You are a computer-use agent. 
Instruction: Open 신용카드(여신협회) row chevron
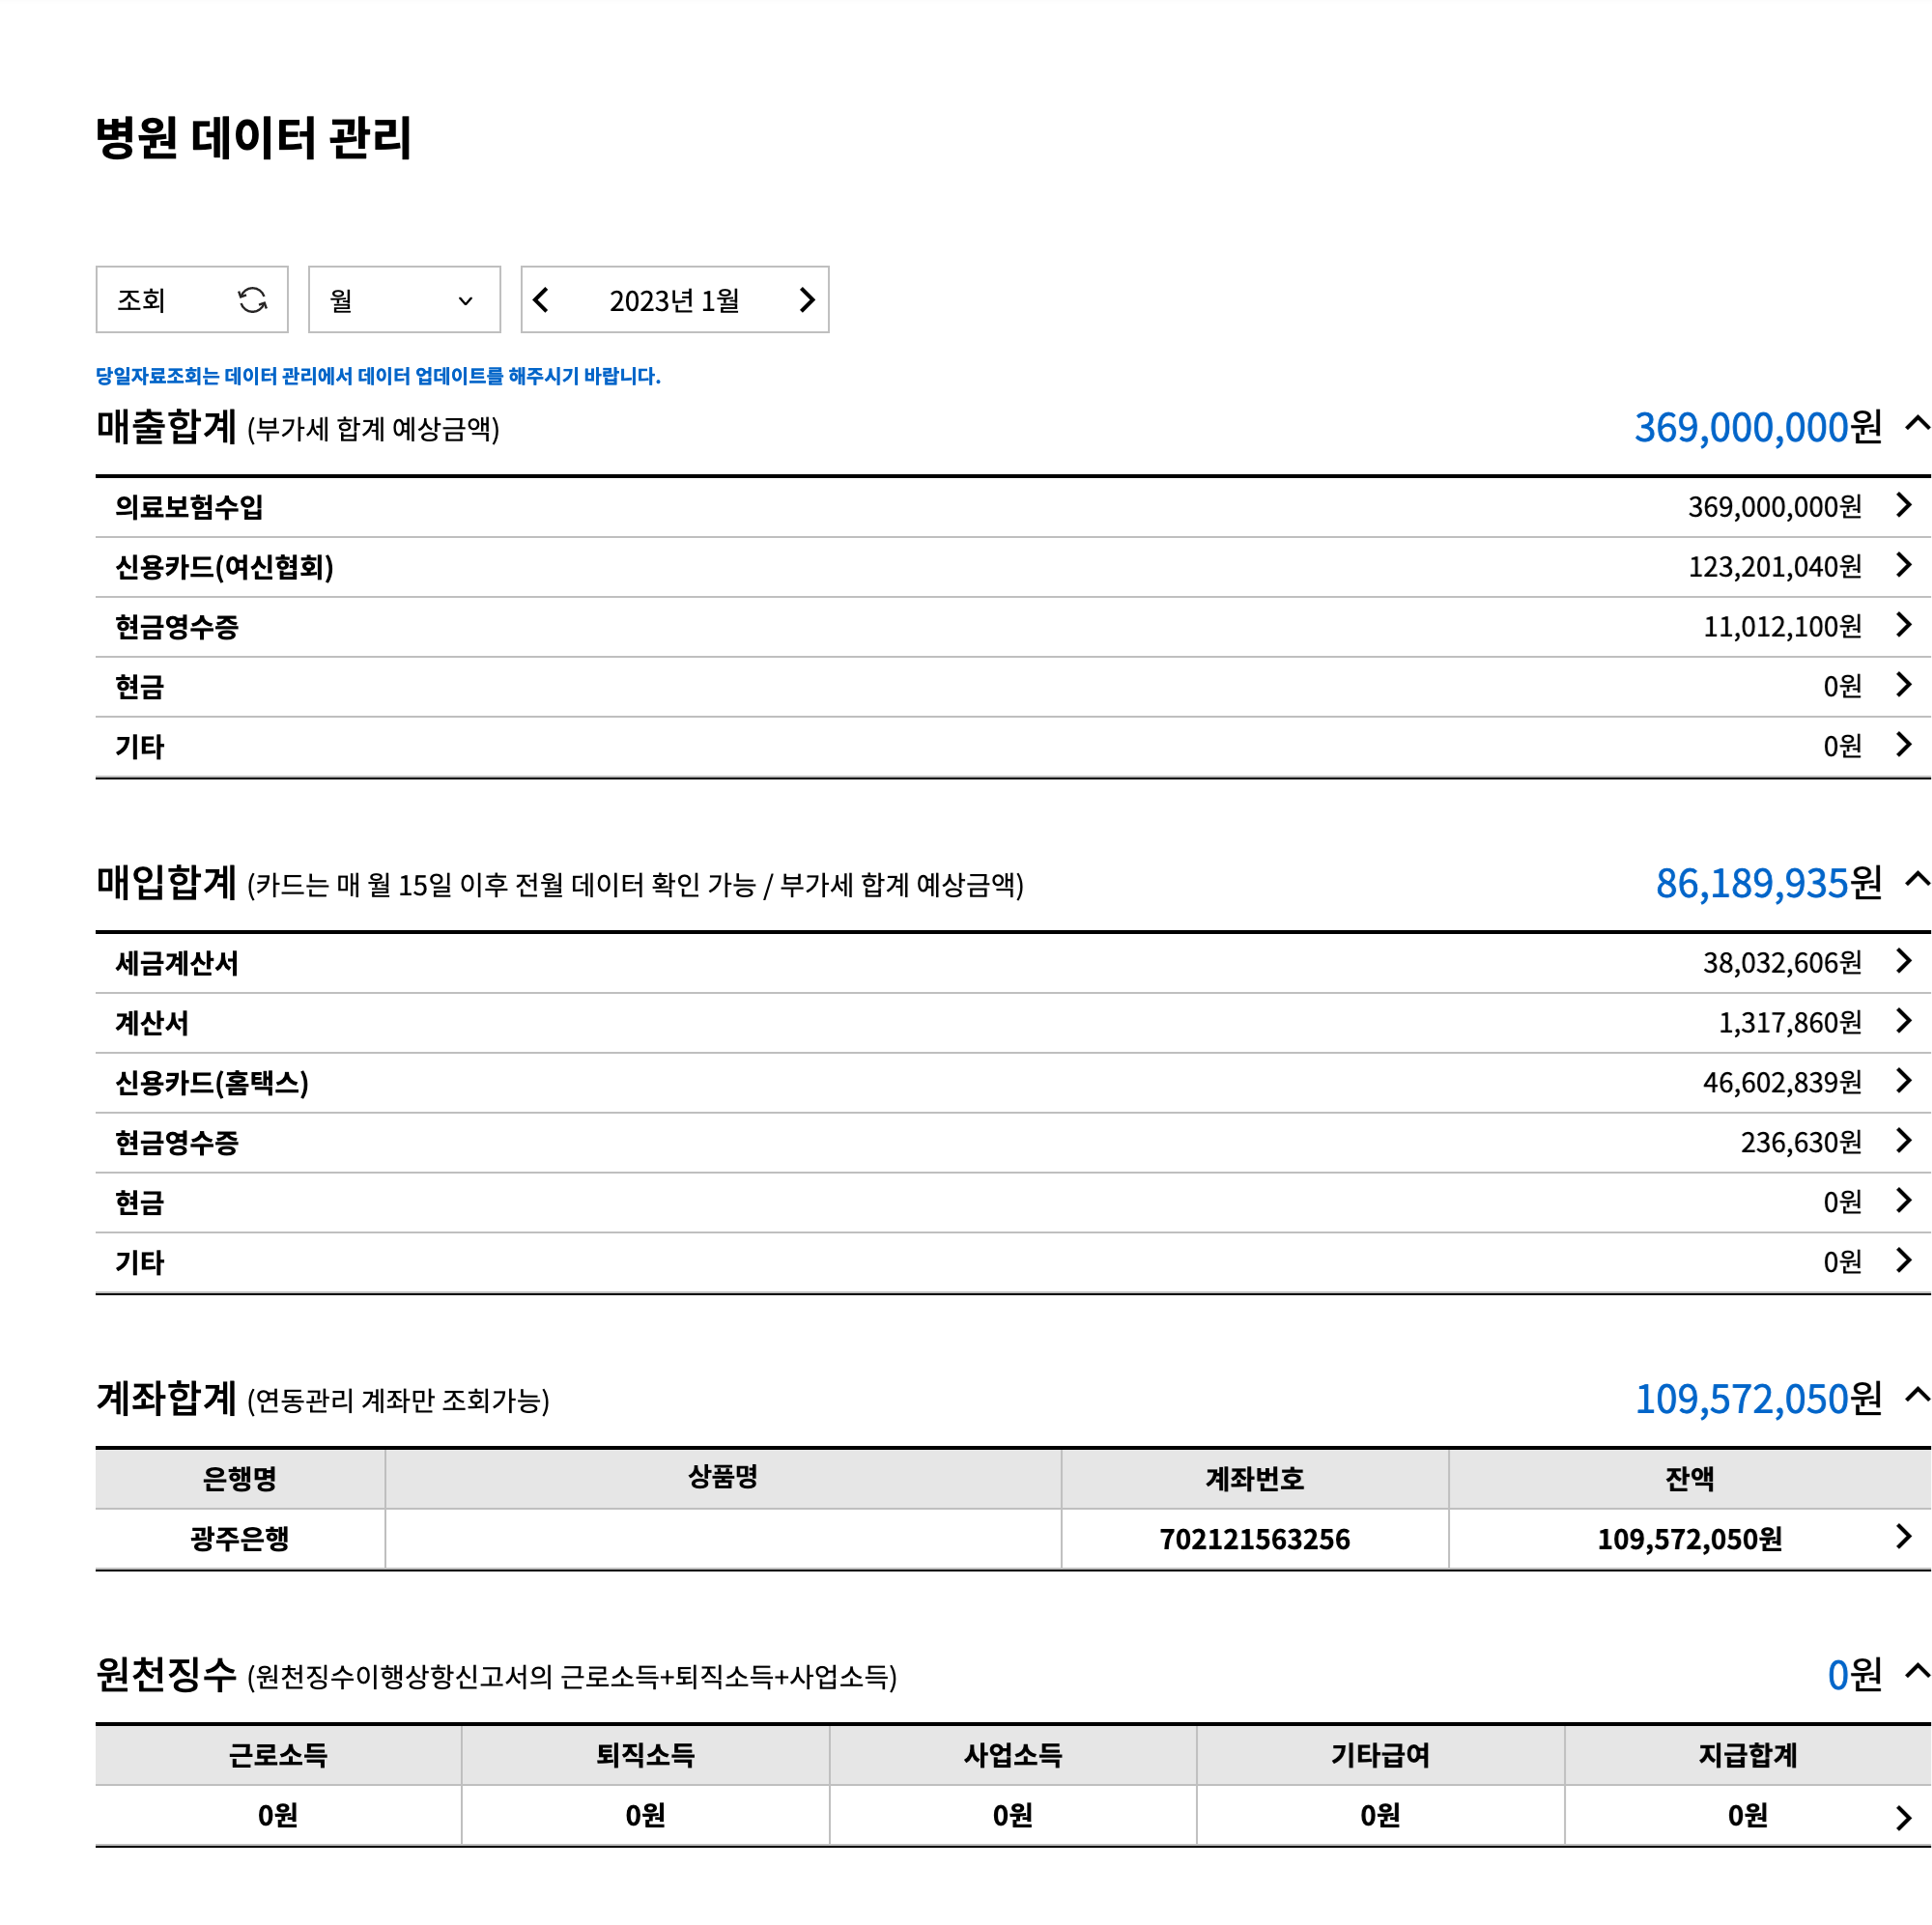click(1903, 565)
